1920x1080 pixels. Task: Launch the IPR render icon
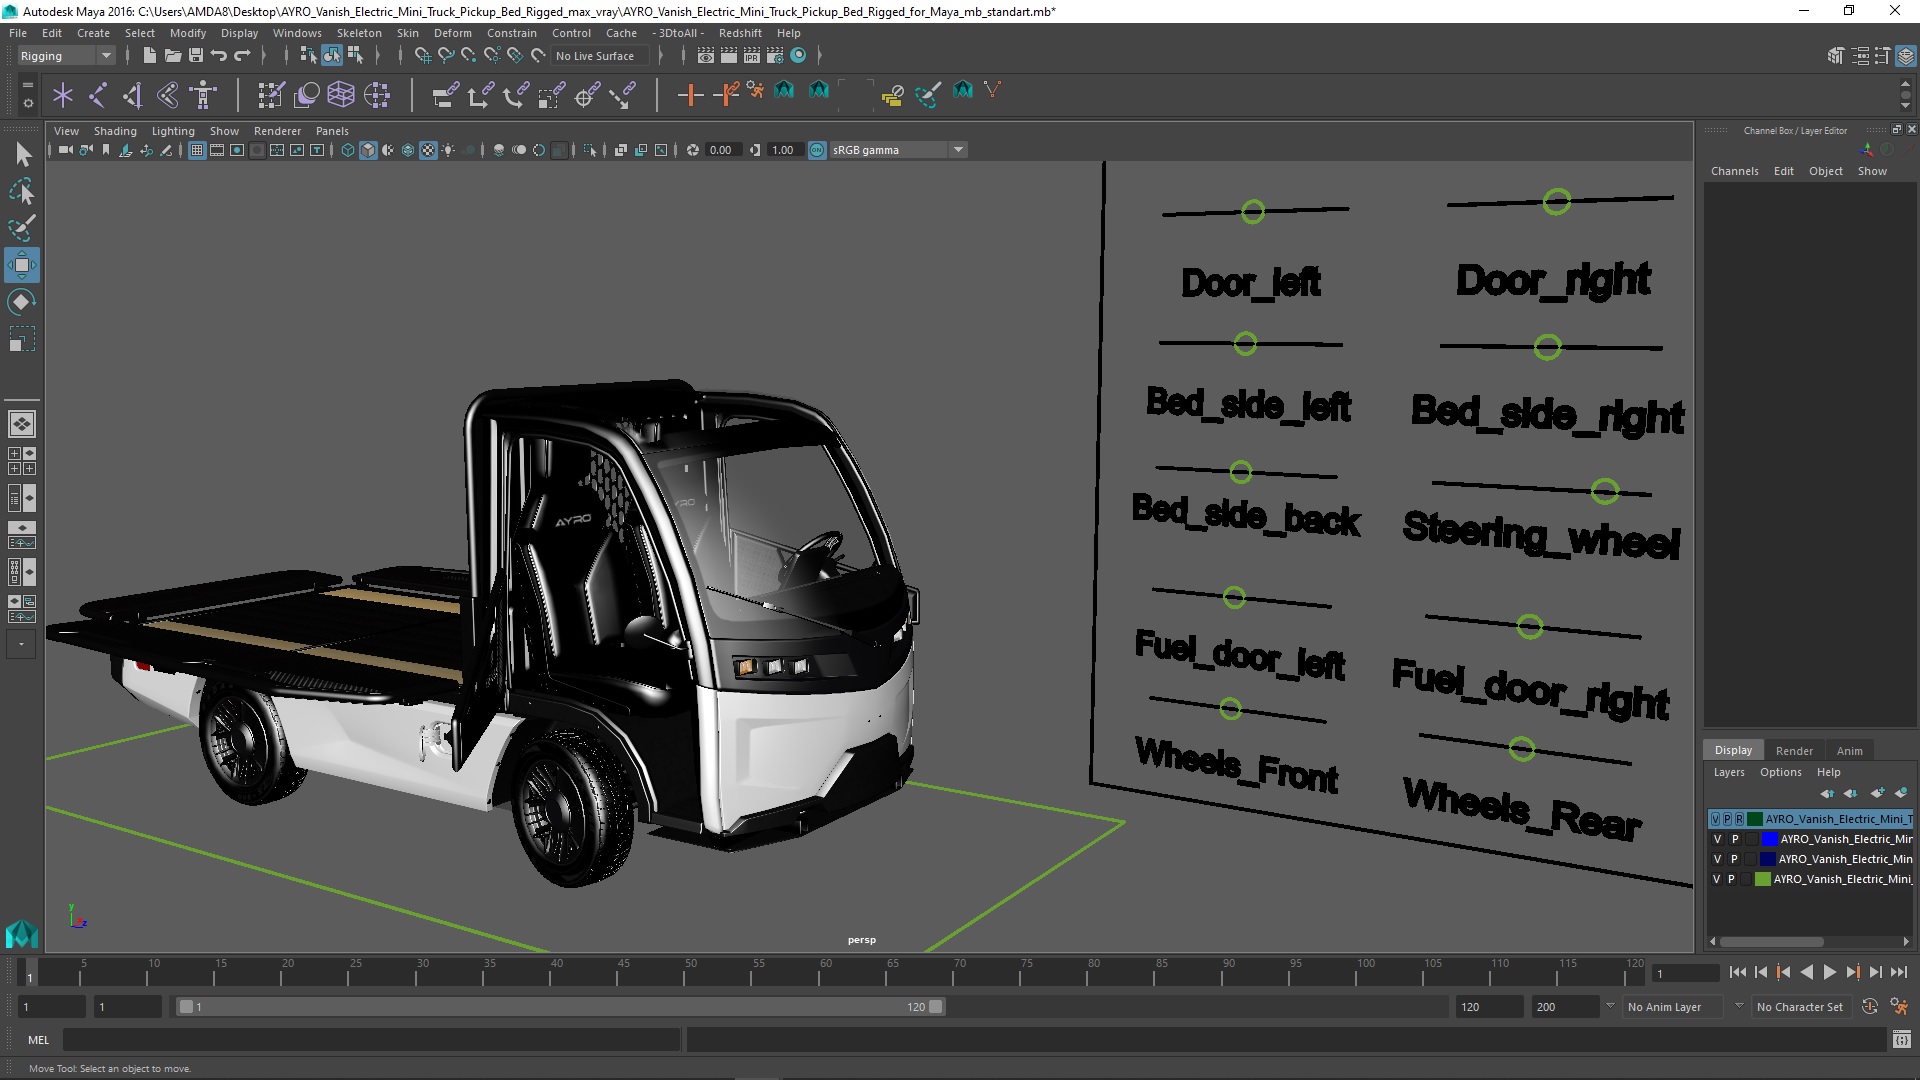point(752,56)
